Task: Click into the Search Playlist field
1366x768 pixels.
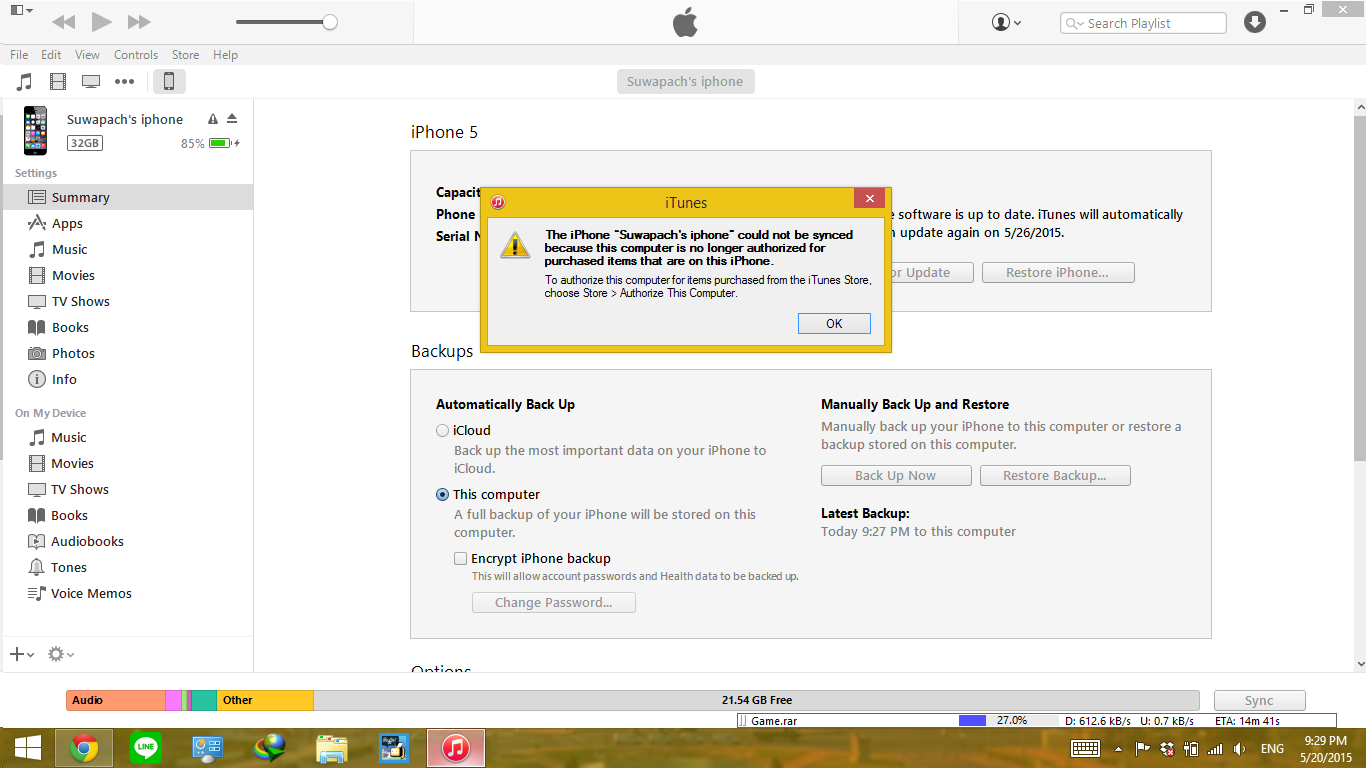Action: point(1143,23)
